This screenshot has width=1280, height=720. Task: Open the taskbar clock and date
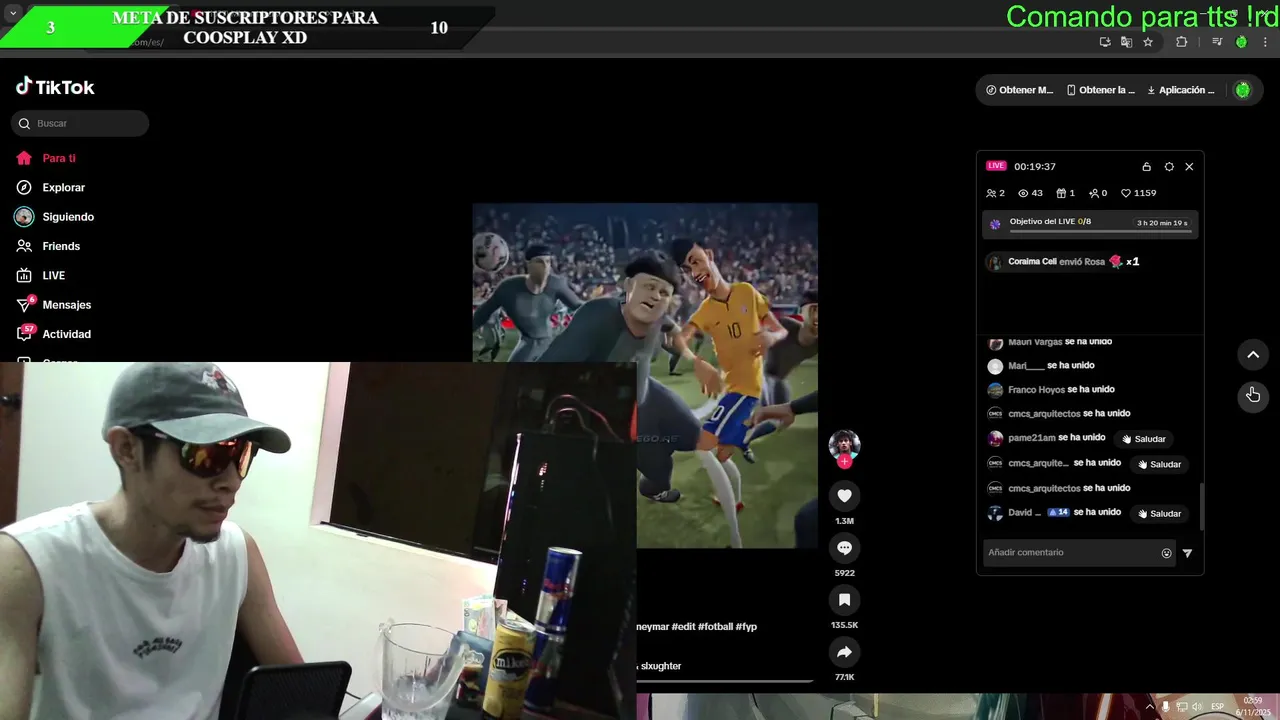pos(1252,707)
